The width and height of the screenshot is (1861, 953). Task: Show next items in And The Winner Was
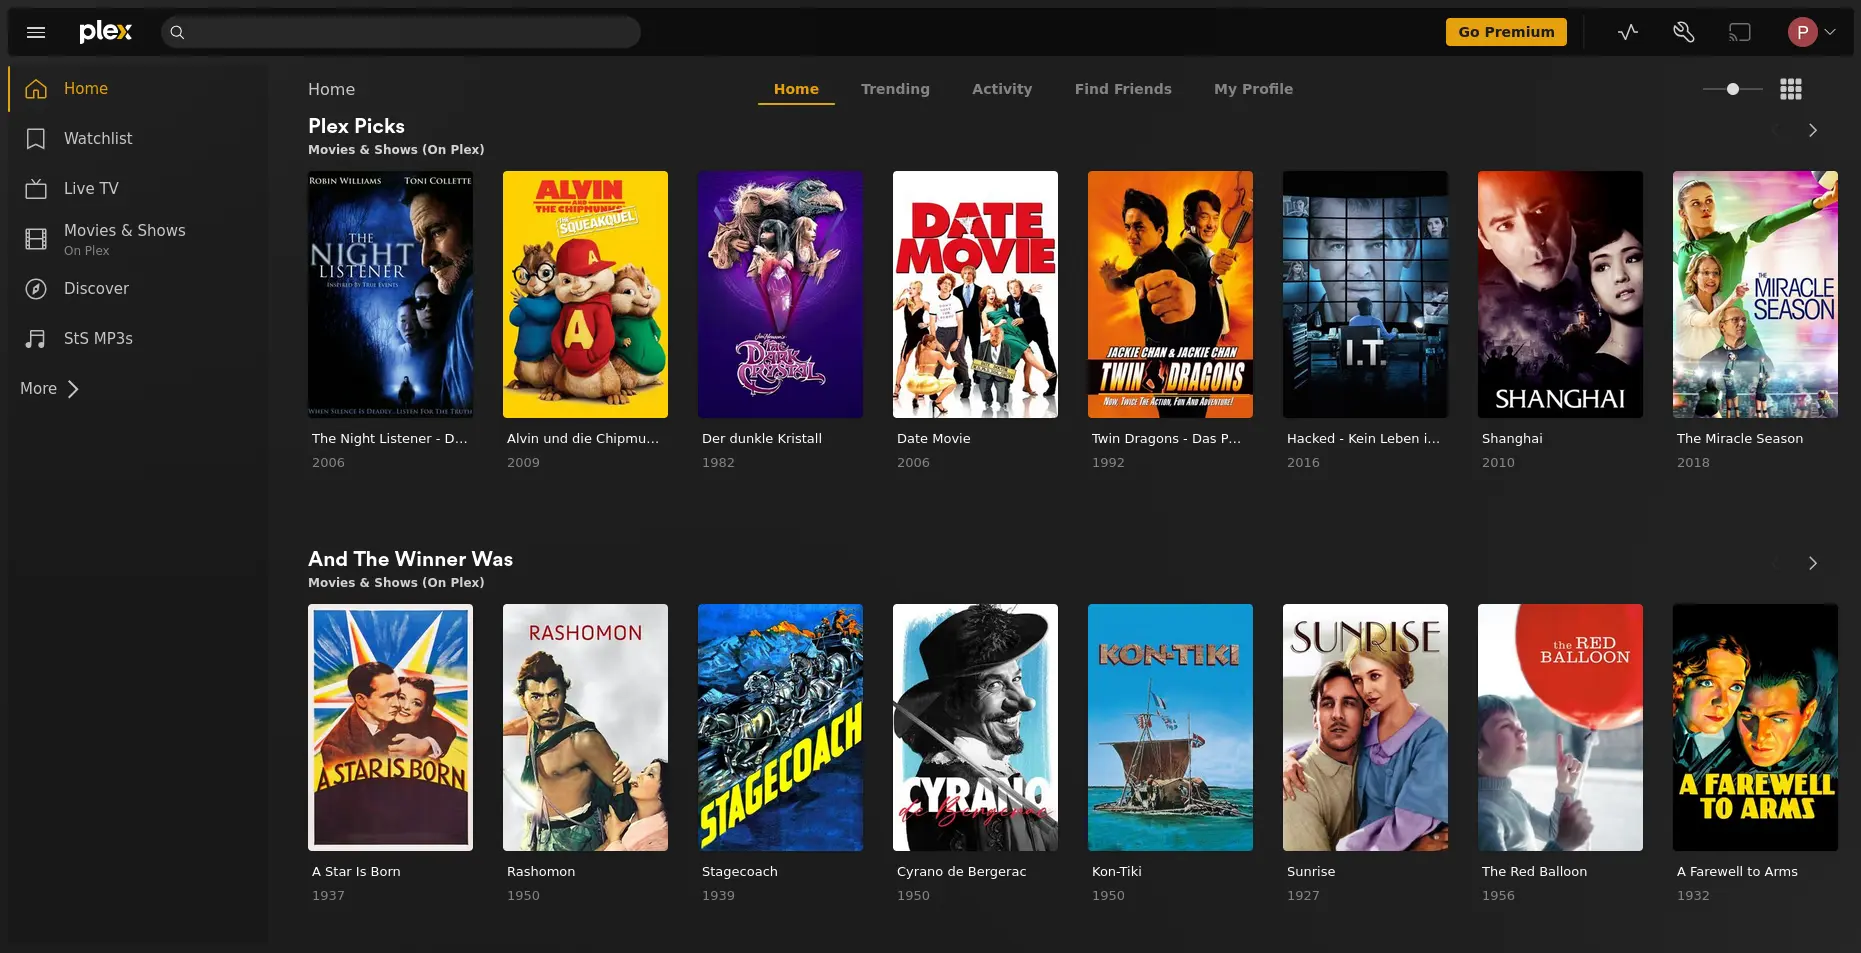pos(1812,563)
